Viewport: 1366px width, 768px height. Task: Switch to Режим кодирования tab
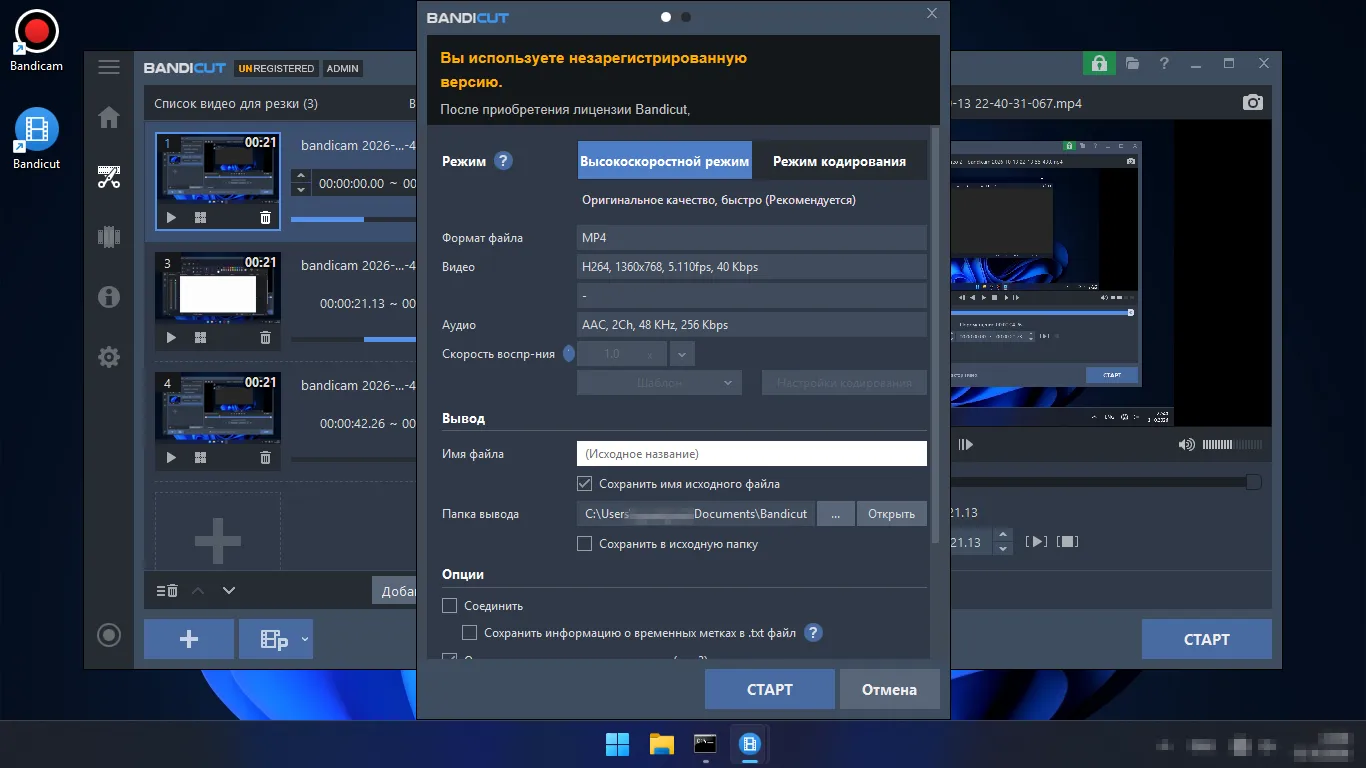[839, 160]
